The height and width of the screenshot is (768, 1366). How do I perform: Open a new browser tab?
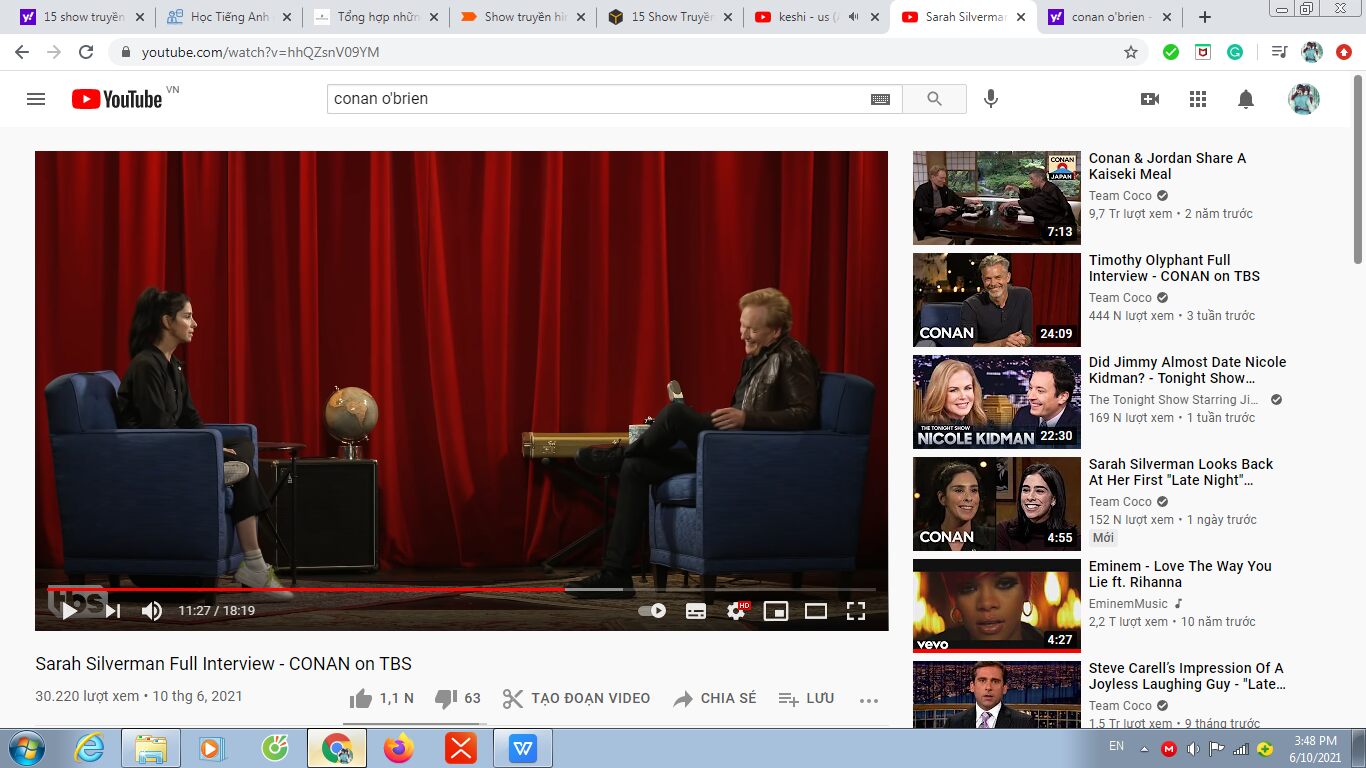click(1204, 17)
